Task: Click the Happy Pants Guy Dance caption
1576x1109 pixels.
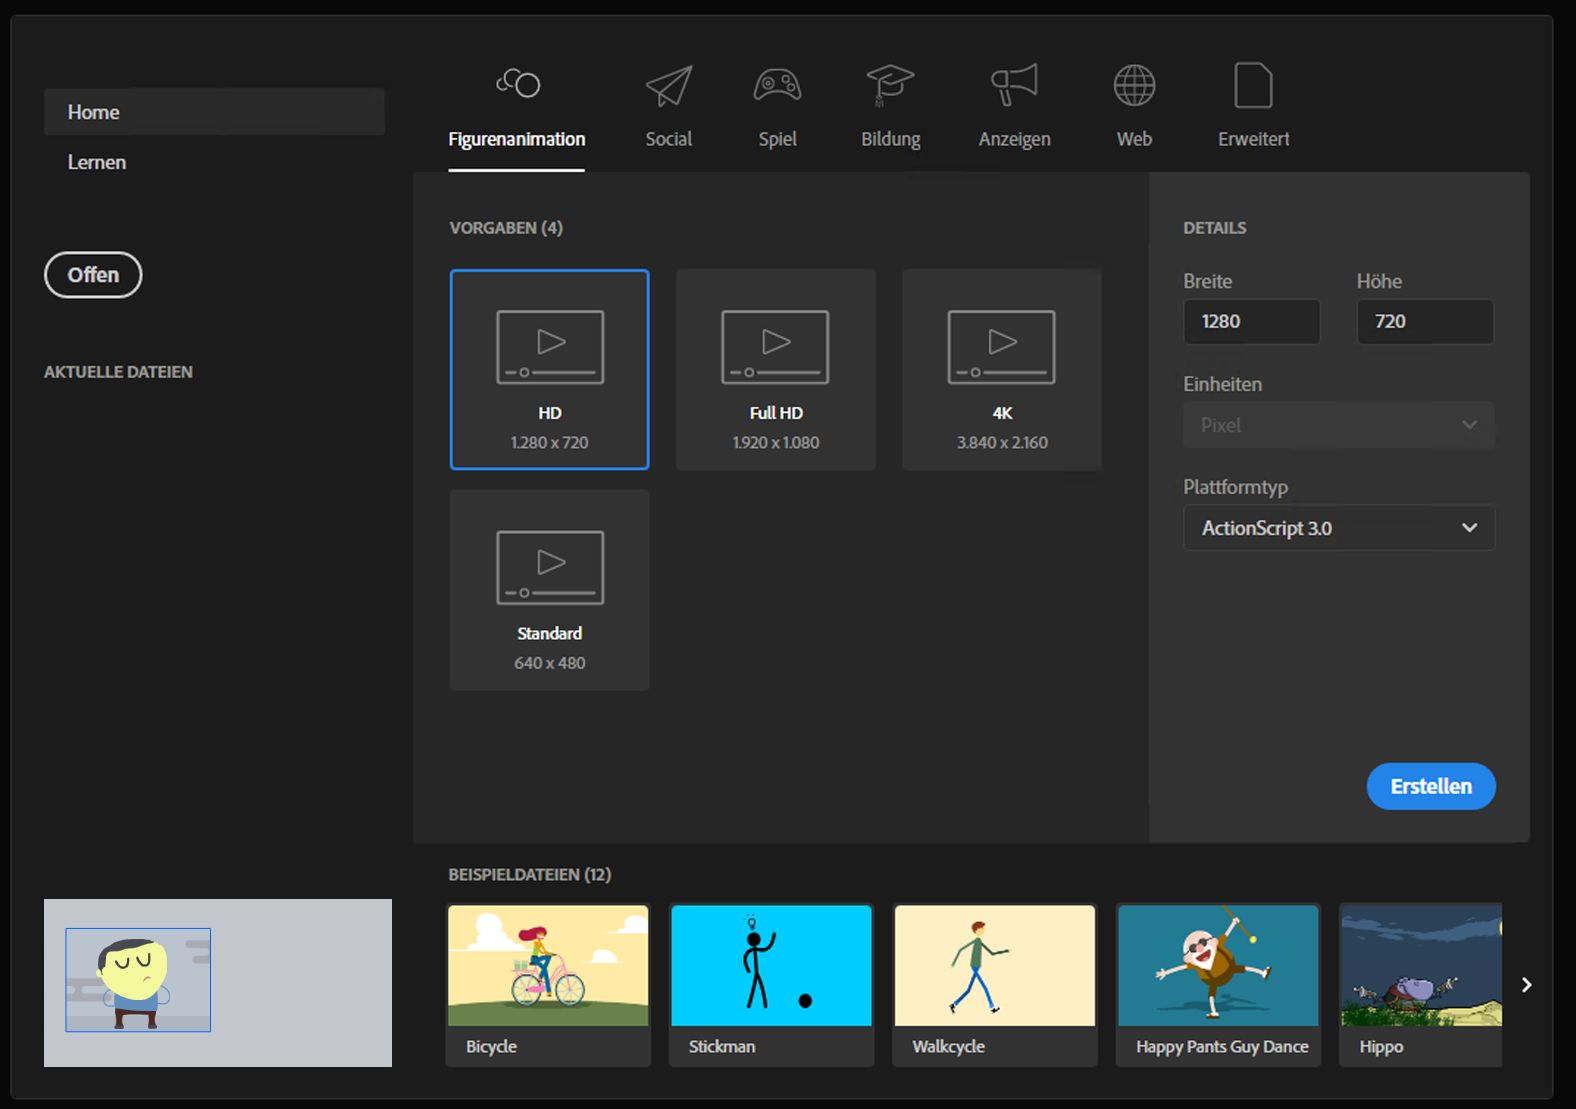Action: click(x=1222, y=1046)
